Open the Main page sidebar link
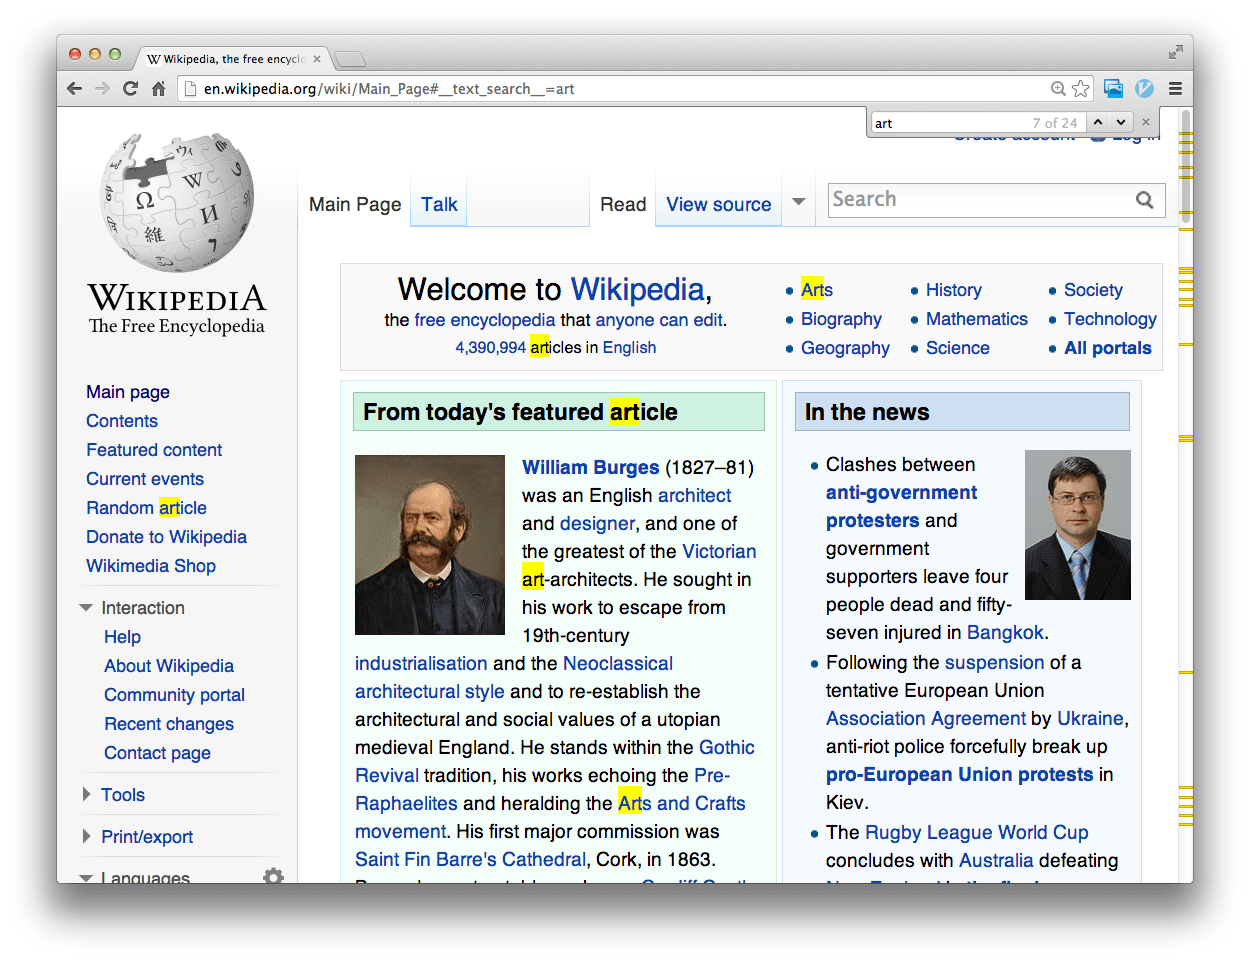This screenshot has height=962, width=1250. [128, 392]
